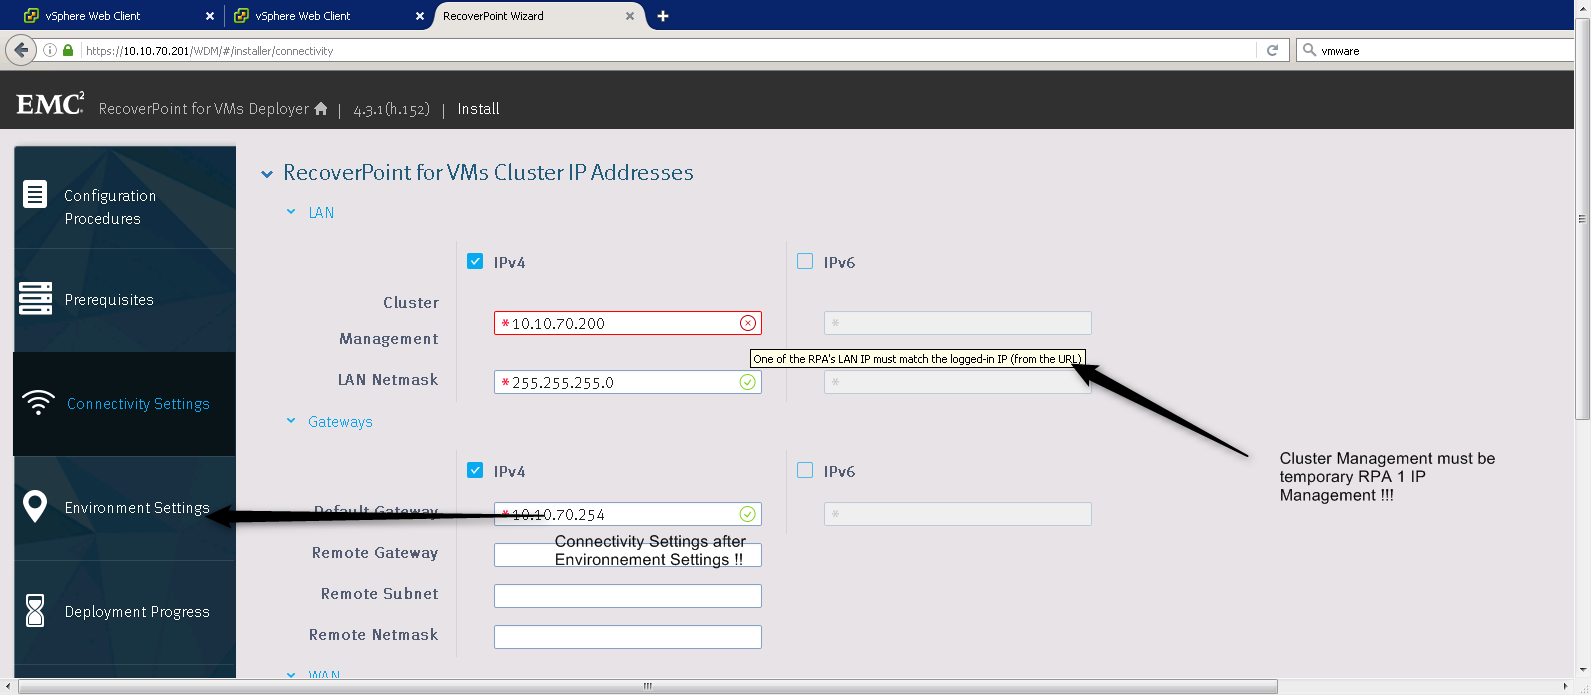Open Prerequisites step in sidebar
The image size is (1591, 695).
(x=125, y=300)
